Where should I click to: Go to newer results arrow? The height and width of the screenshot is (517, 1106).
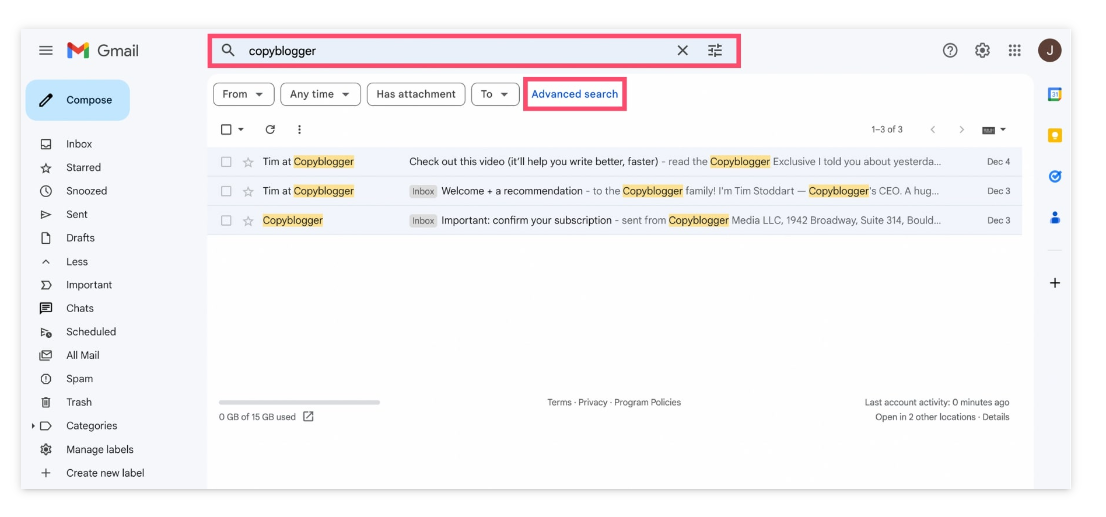(932, 130)
